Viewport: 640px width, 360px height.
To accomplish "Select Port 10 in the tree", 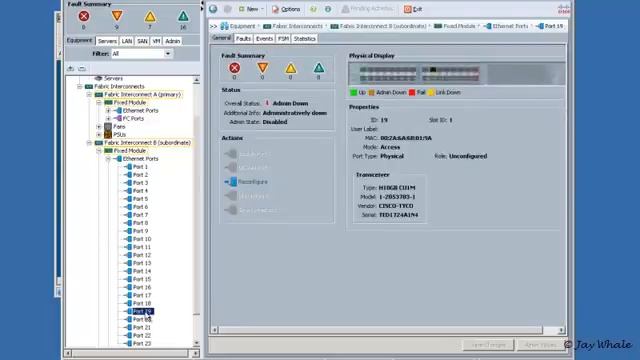I will [142, 239].
